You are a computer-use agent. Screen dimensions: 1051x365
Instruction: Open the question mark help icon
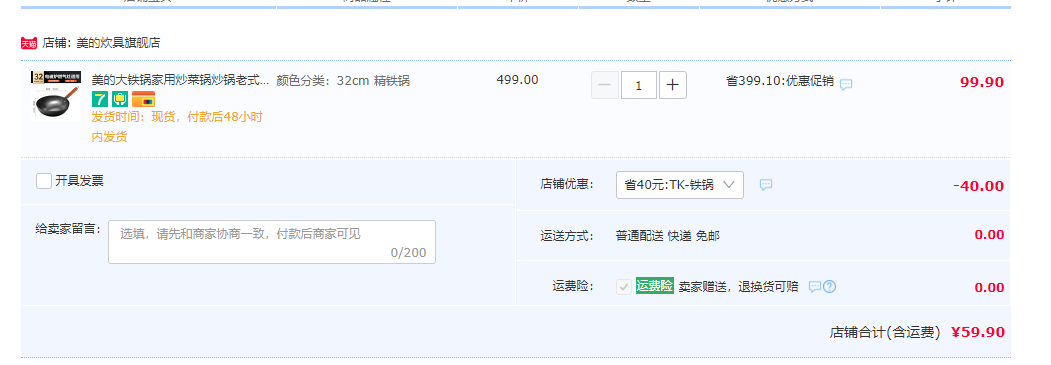pyautogui.click(x=830, y=287)
